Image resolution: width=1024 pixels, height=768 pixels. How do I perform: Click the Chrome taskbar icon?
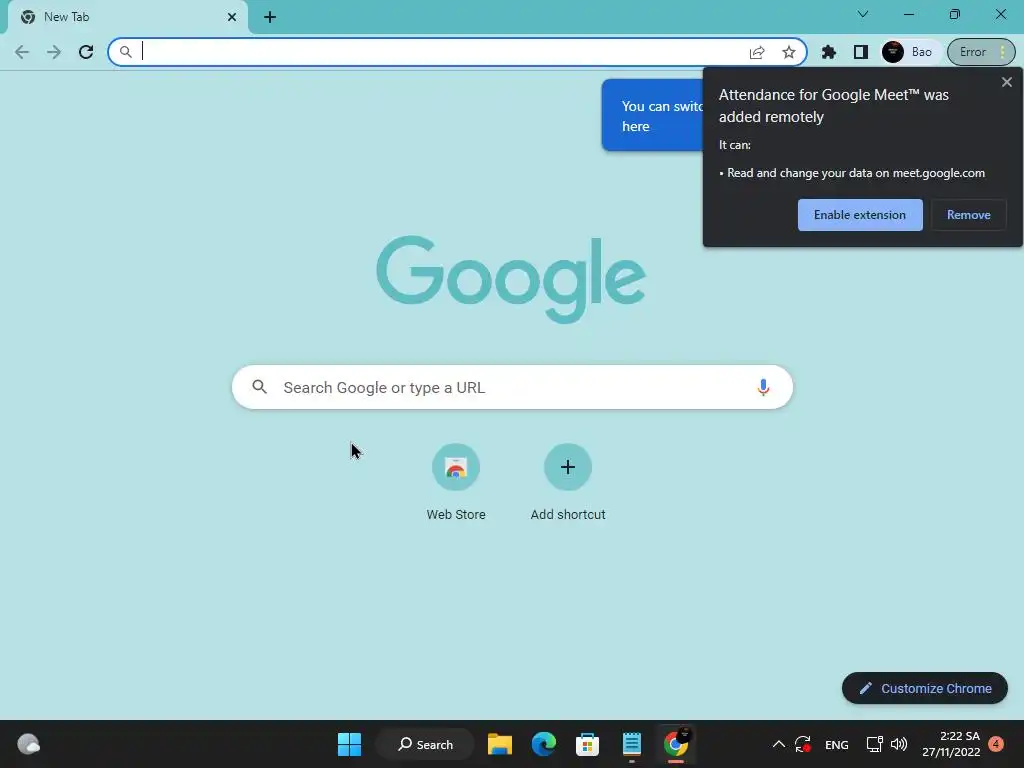pos(676,744)
